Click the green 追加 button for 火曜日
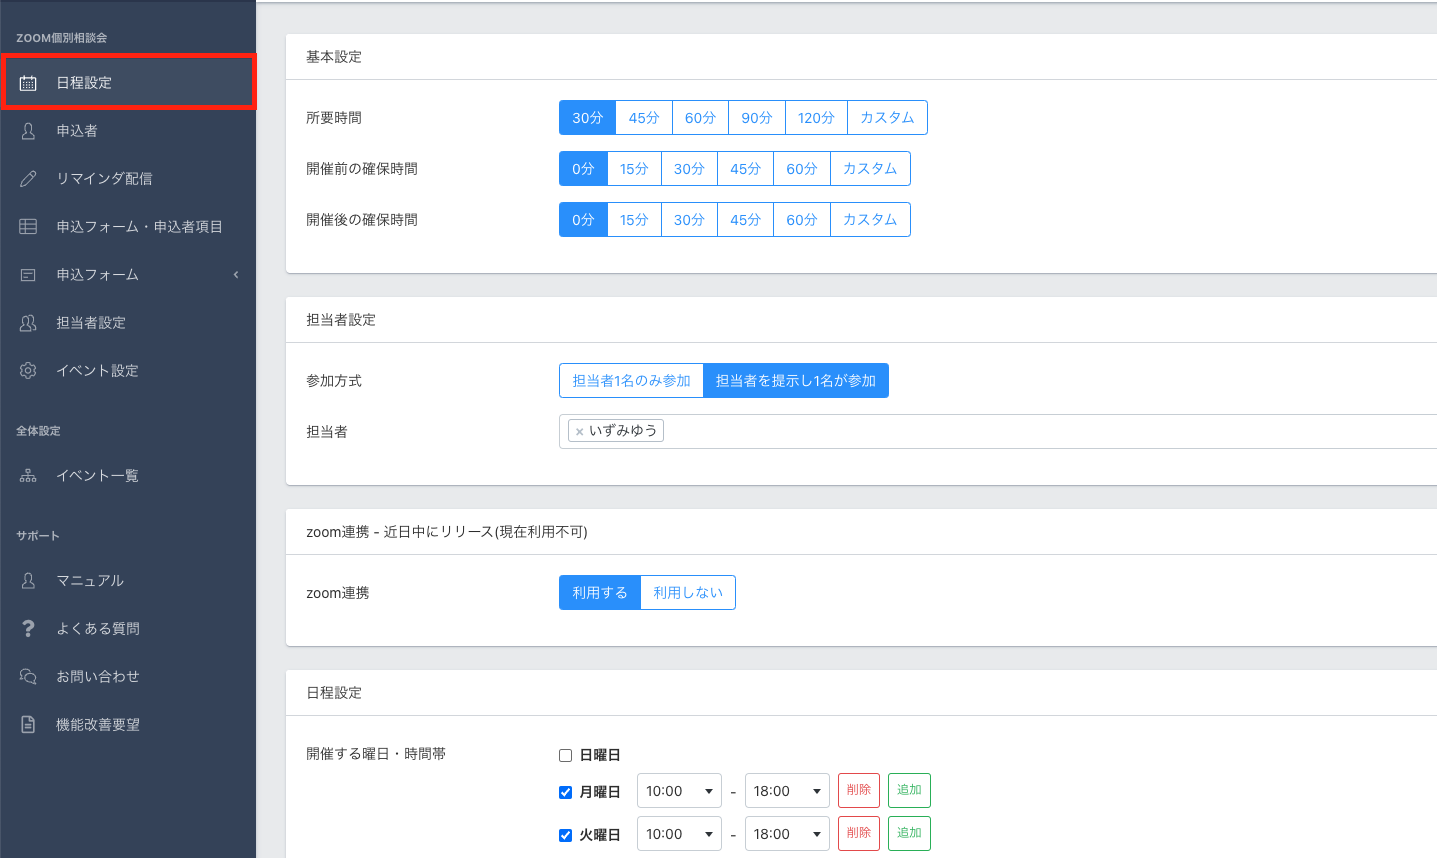This screenshot has height=858, width=1437. click(x=909, y=833)
